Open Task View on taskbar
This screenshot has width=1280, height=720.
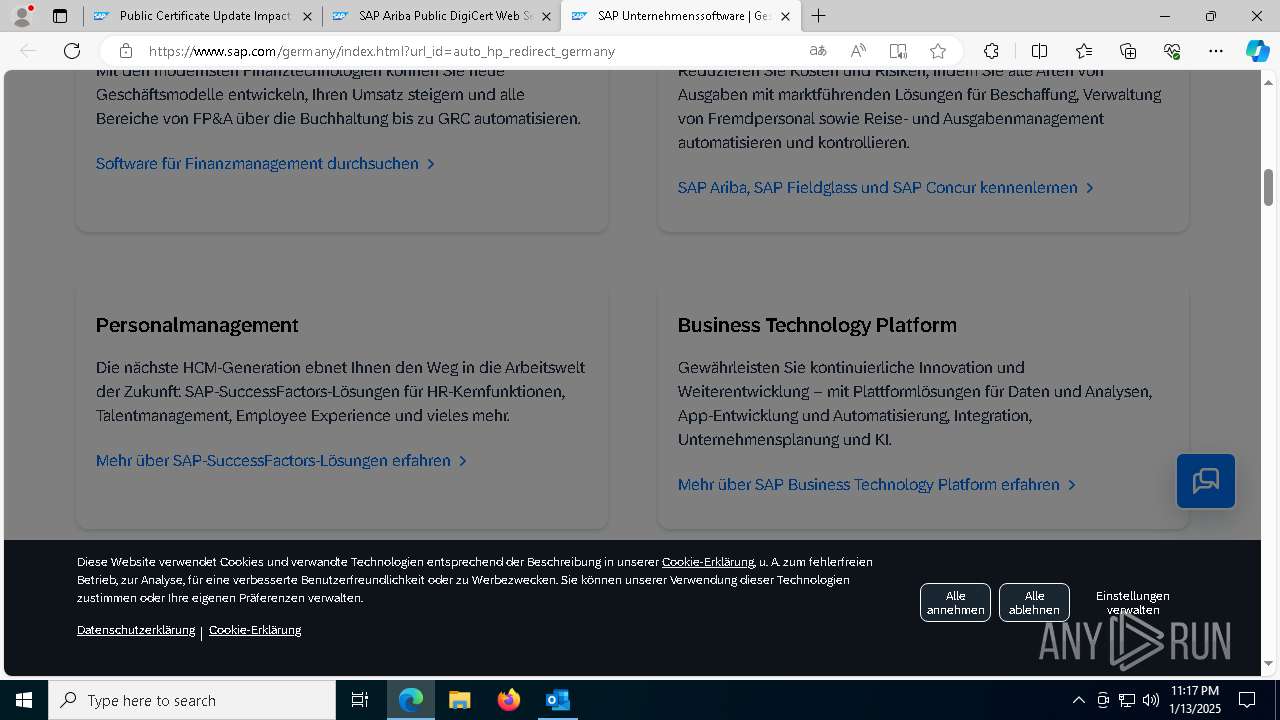(x=360, y=700)
